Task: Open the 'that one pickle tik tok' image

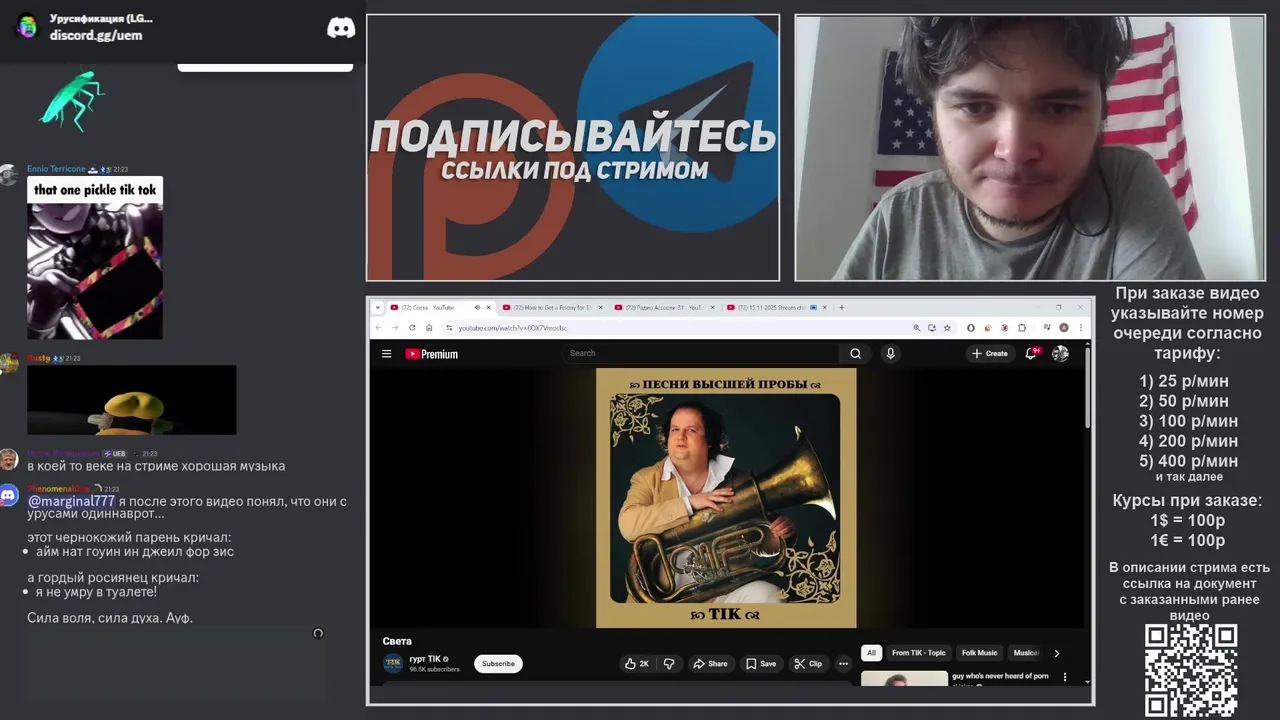Action: (95, 258)
